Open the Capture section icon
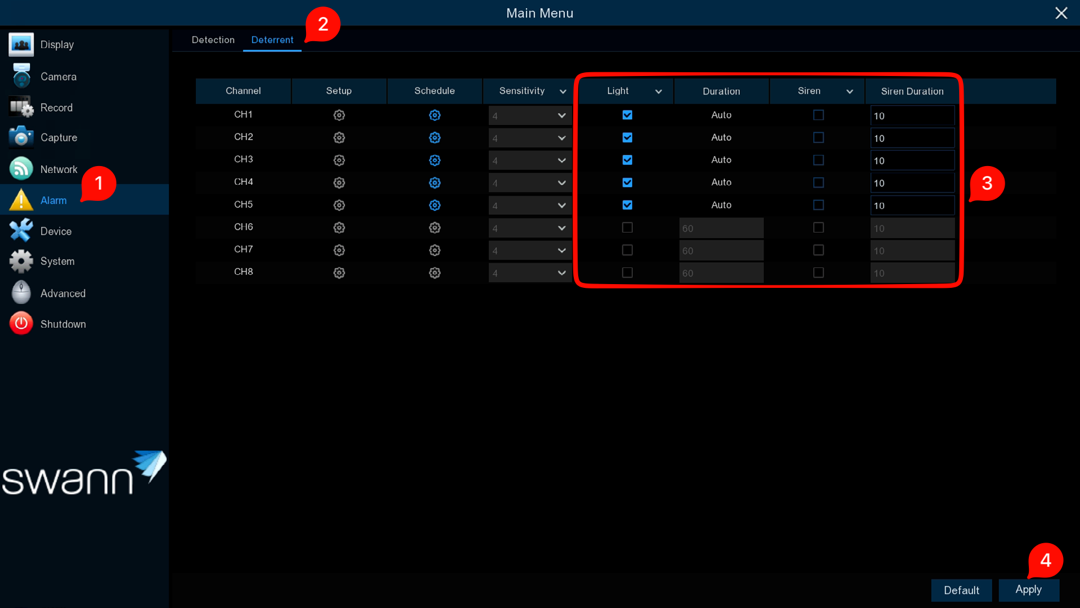The image size is (1080, 608). click(21, 137)
